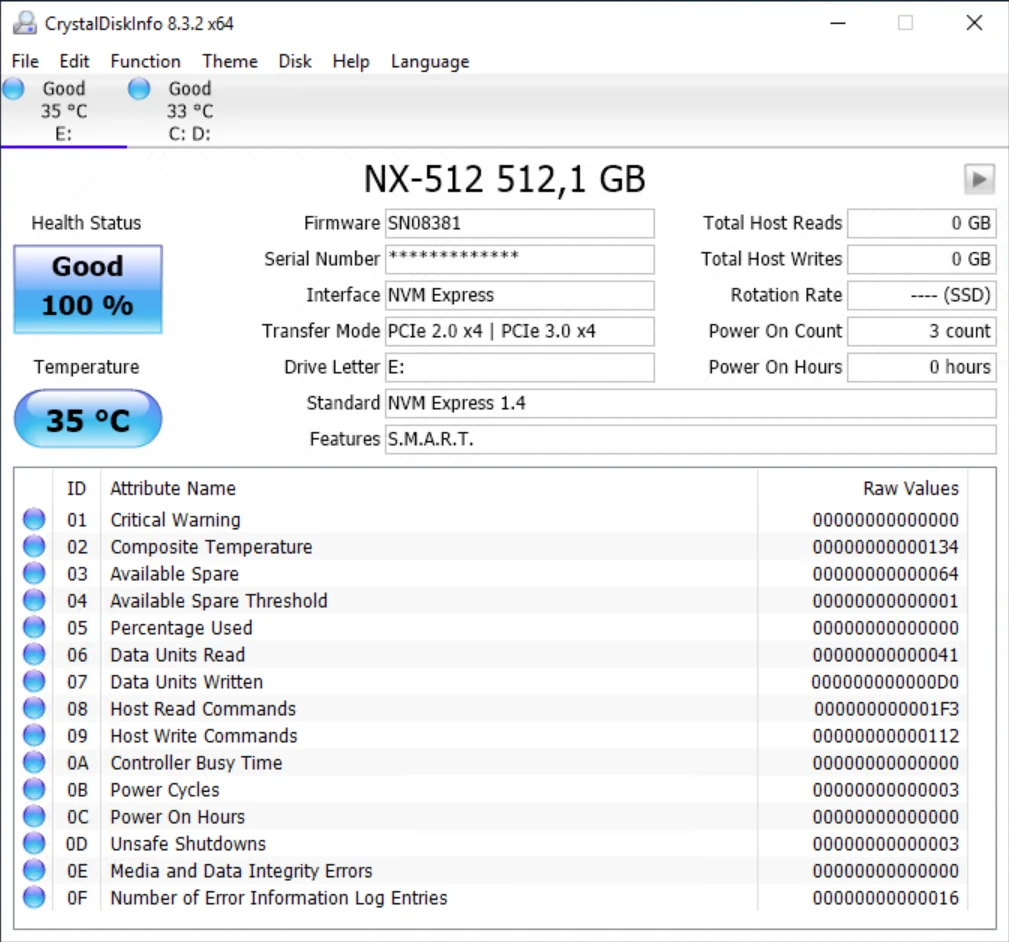Open the Disk menu
1009x942 pixels.
pos(294,61)
